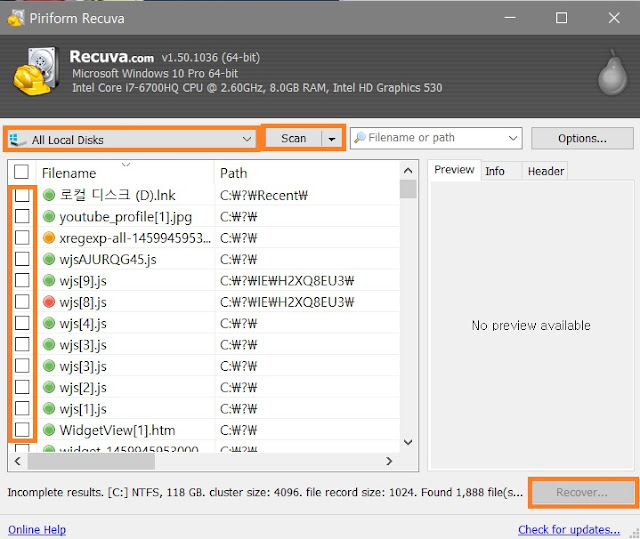
Task: Click the Recover button
Action: tap(582, 492)
